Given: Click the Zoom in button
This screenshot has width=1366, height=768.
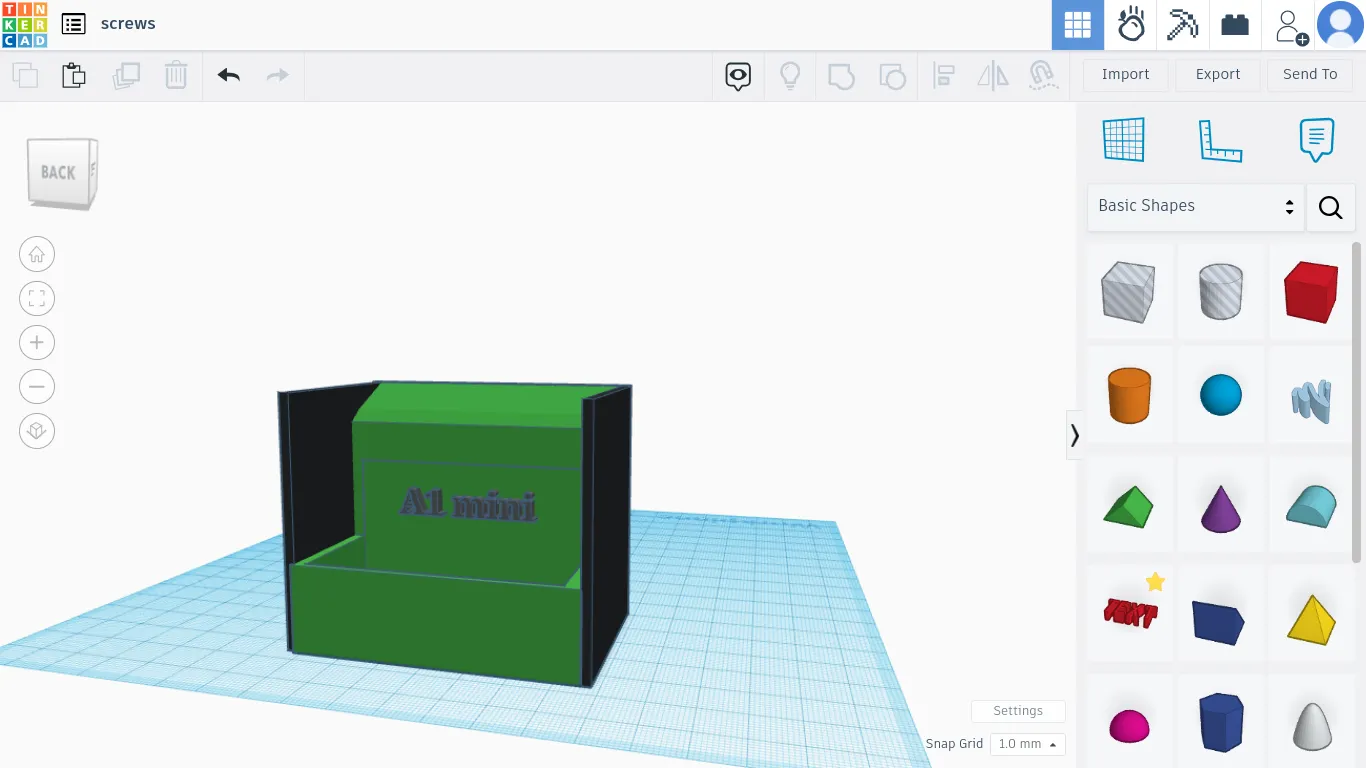Looking at the screenshot, I should pyautogui.click(x=37, y=343).
